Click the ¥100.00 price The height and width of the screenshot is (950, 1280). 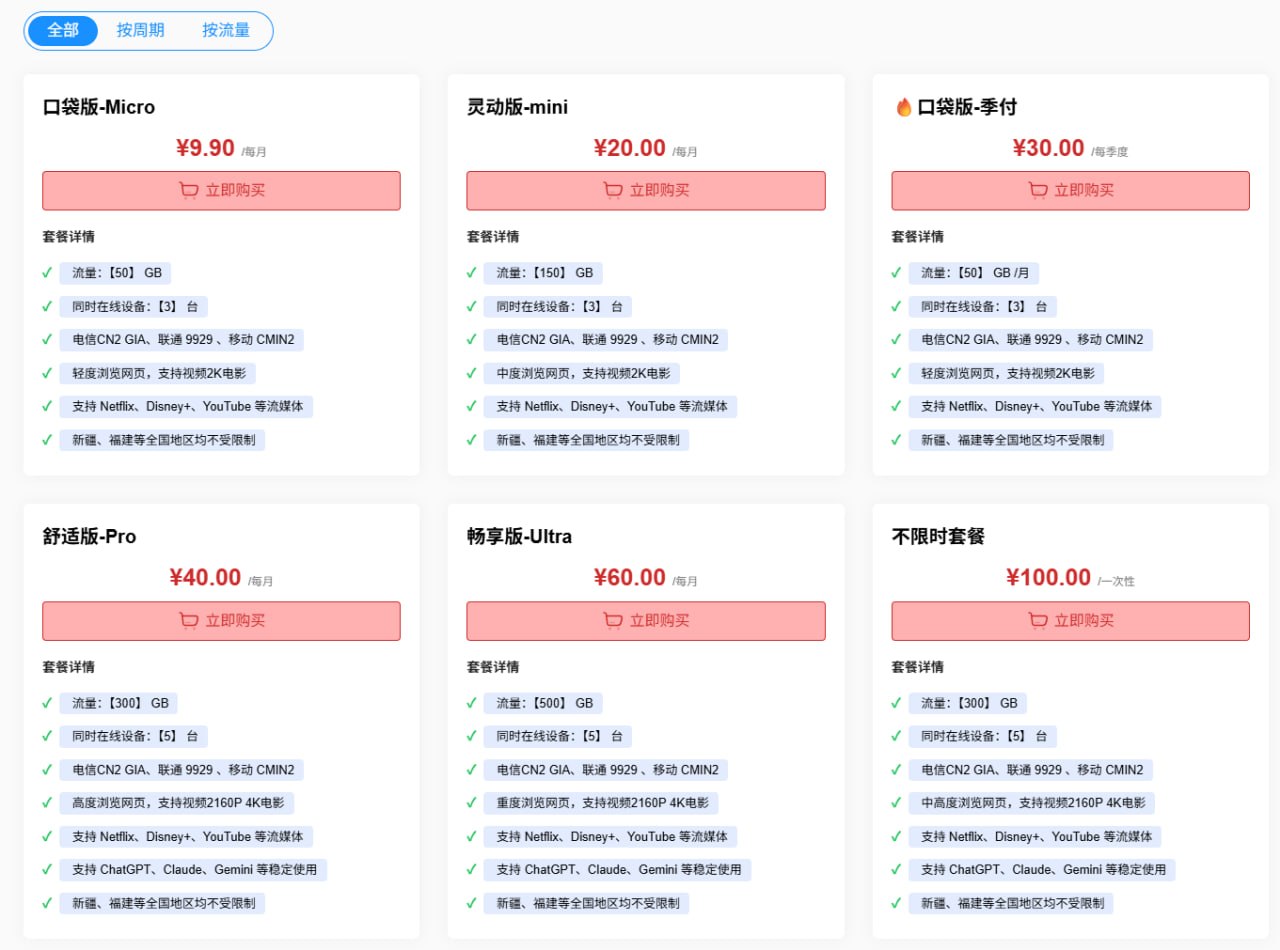pos(1048,578)
